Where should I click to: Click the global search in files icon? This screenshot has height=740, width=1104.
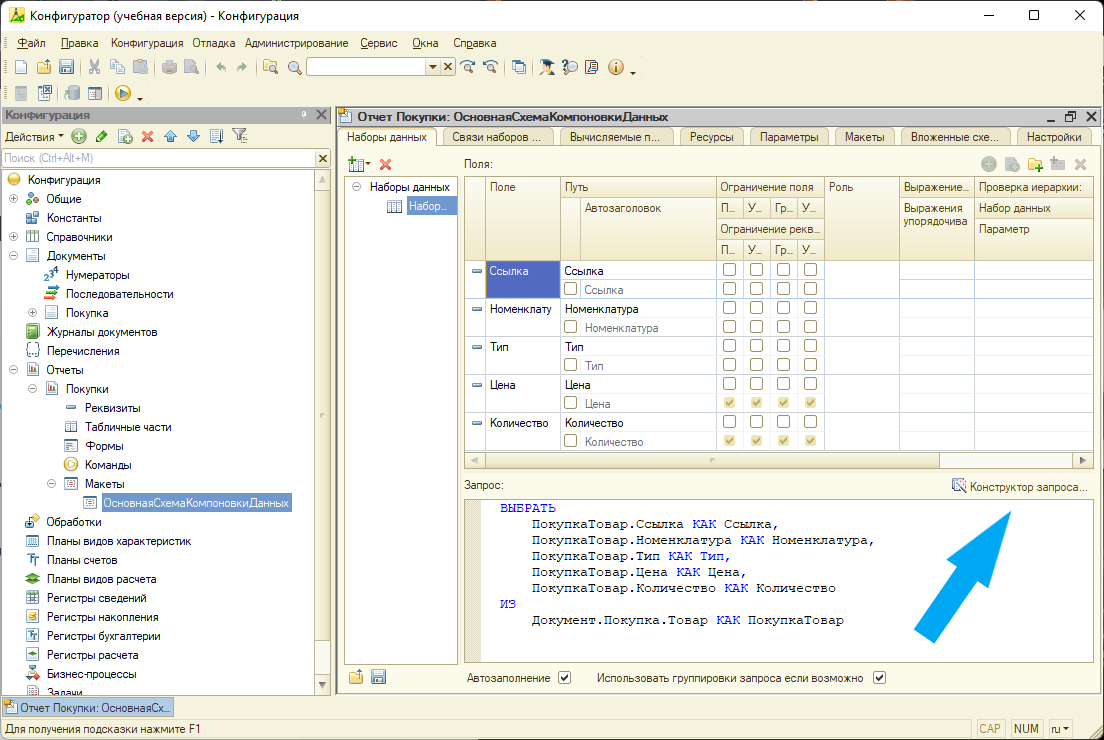pos(270,67)
